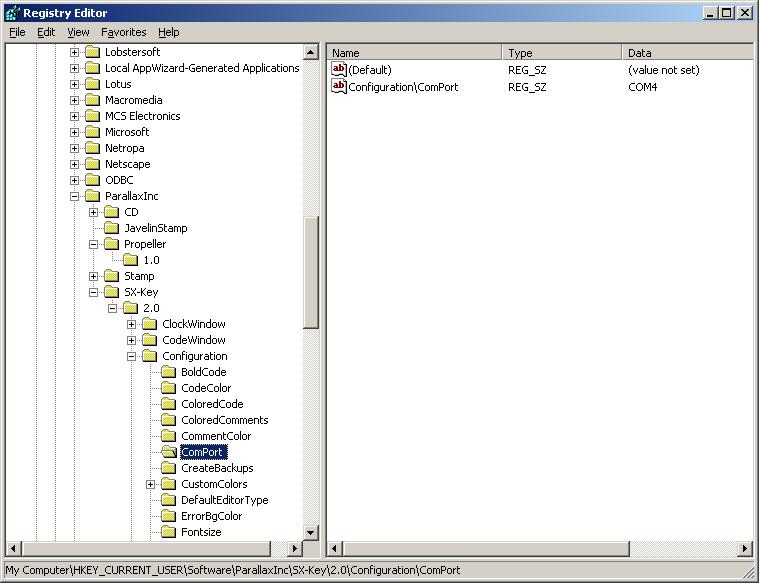This screenshot has height=583, width=759.
Task: Click the tree pane scroll up arrow
Action: [311, 52]
